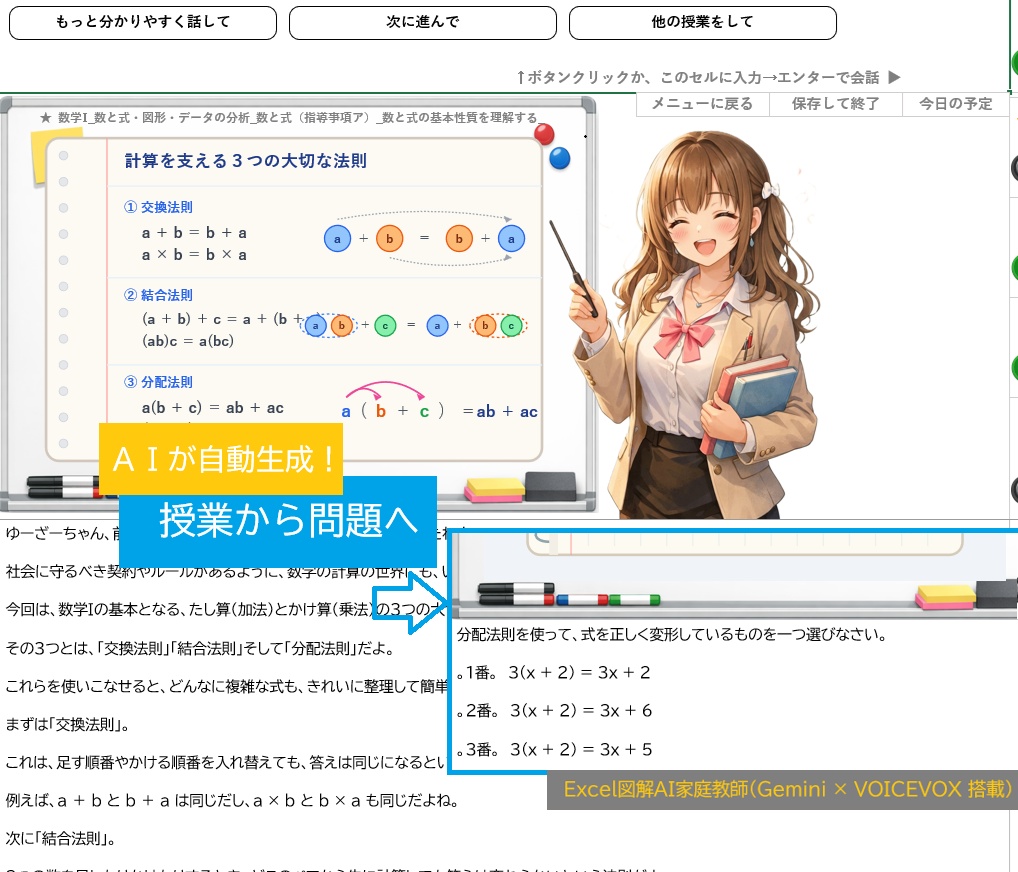Click the ③ 分配法則 heading on slide

coord(158,382)
